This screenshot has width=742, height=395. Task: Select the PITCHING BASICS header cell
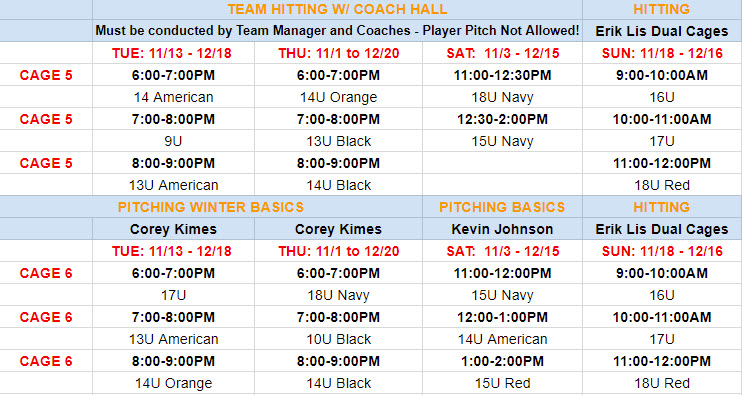tap(502, 207)
